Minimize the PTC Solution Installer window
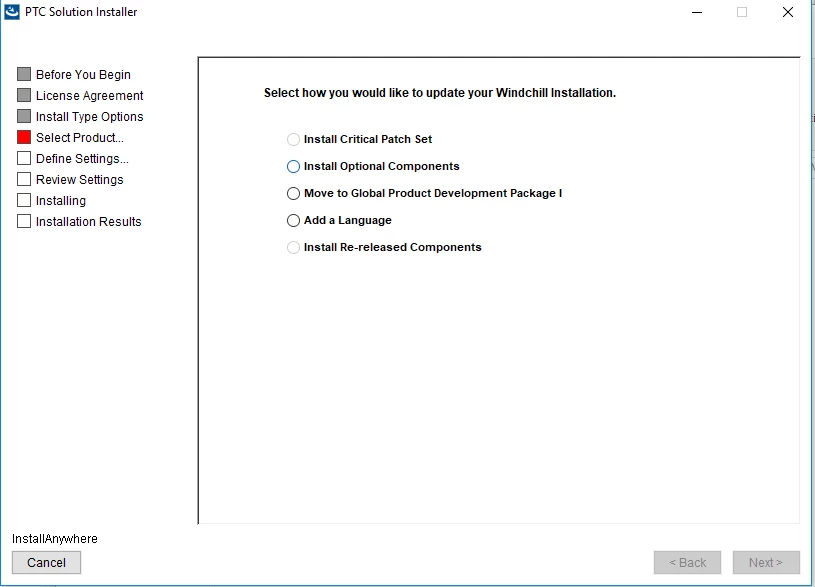 (x=697, y=12)
